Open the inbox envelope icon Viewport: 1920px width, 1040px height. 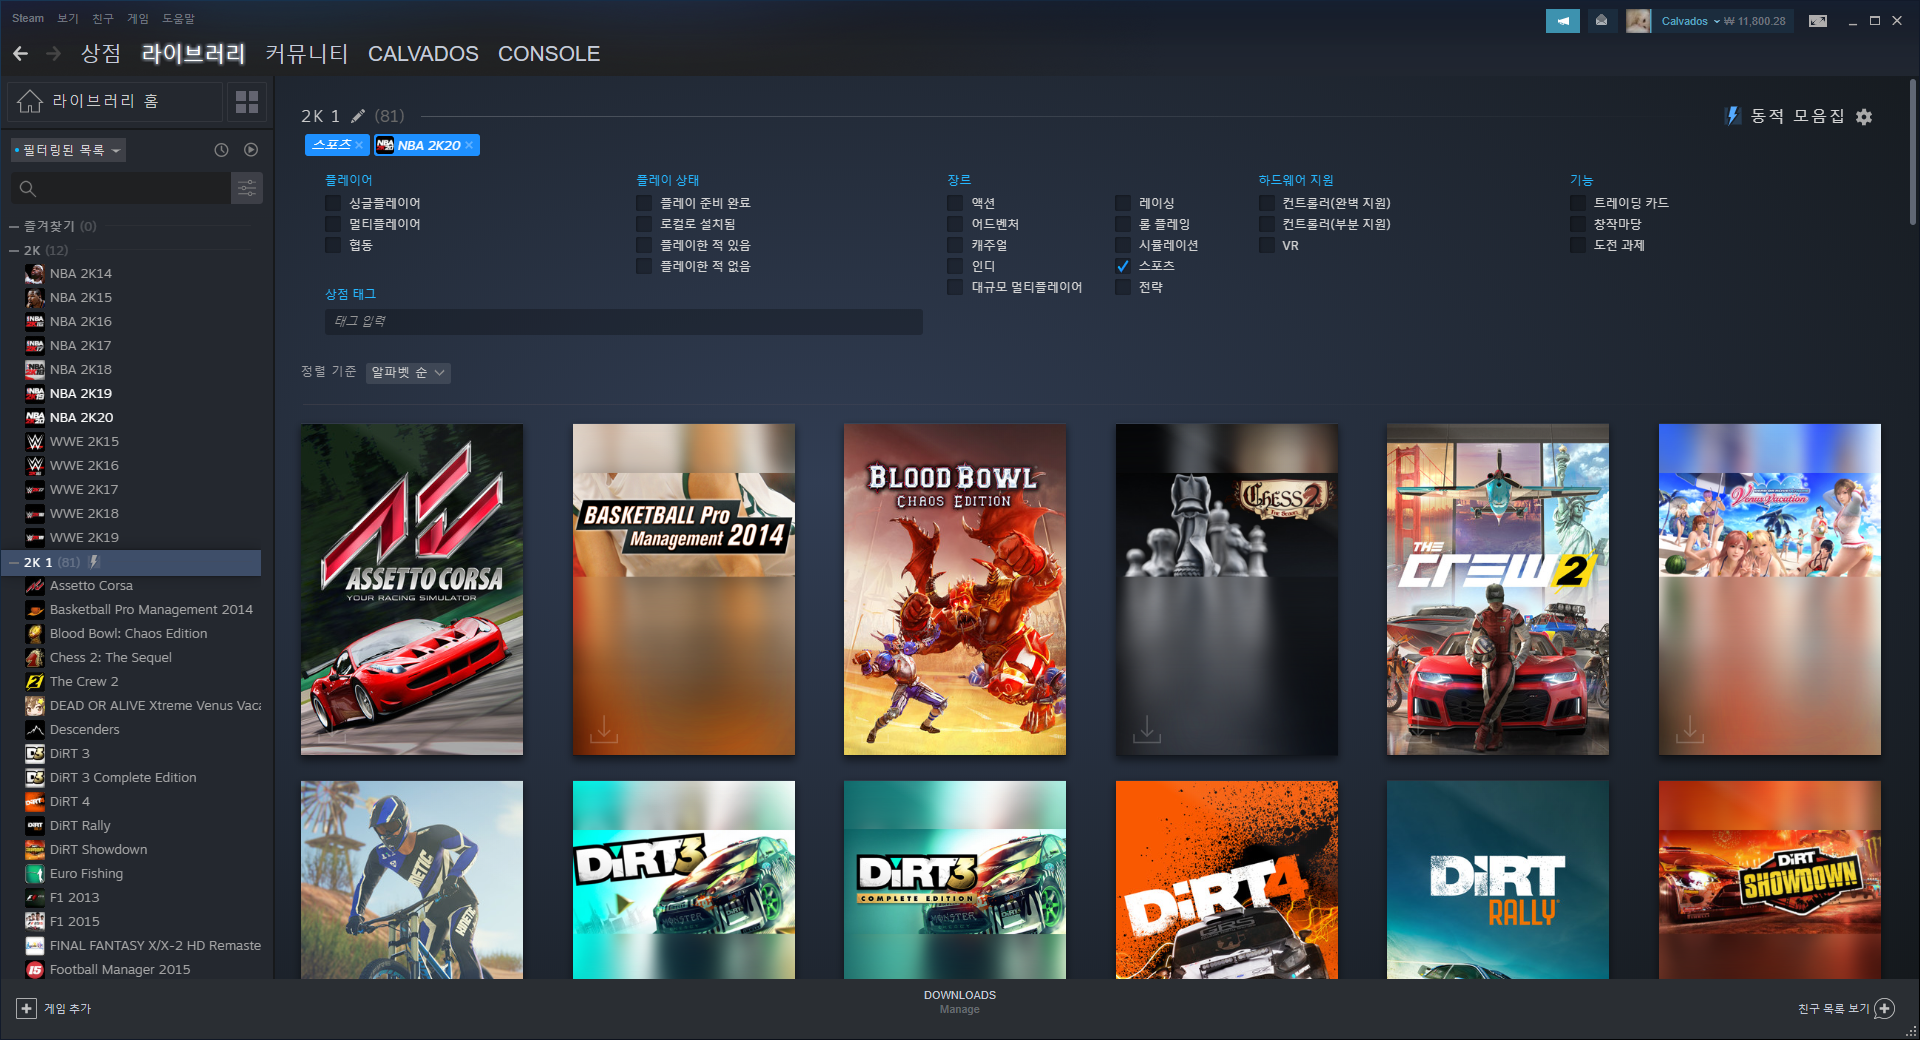point(1601,20)
